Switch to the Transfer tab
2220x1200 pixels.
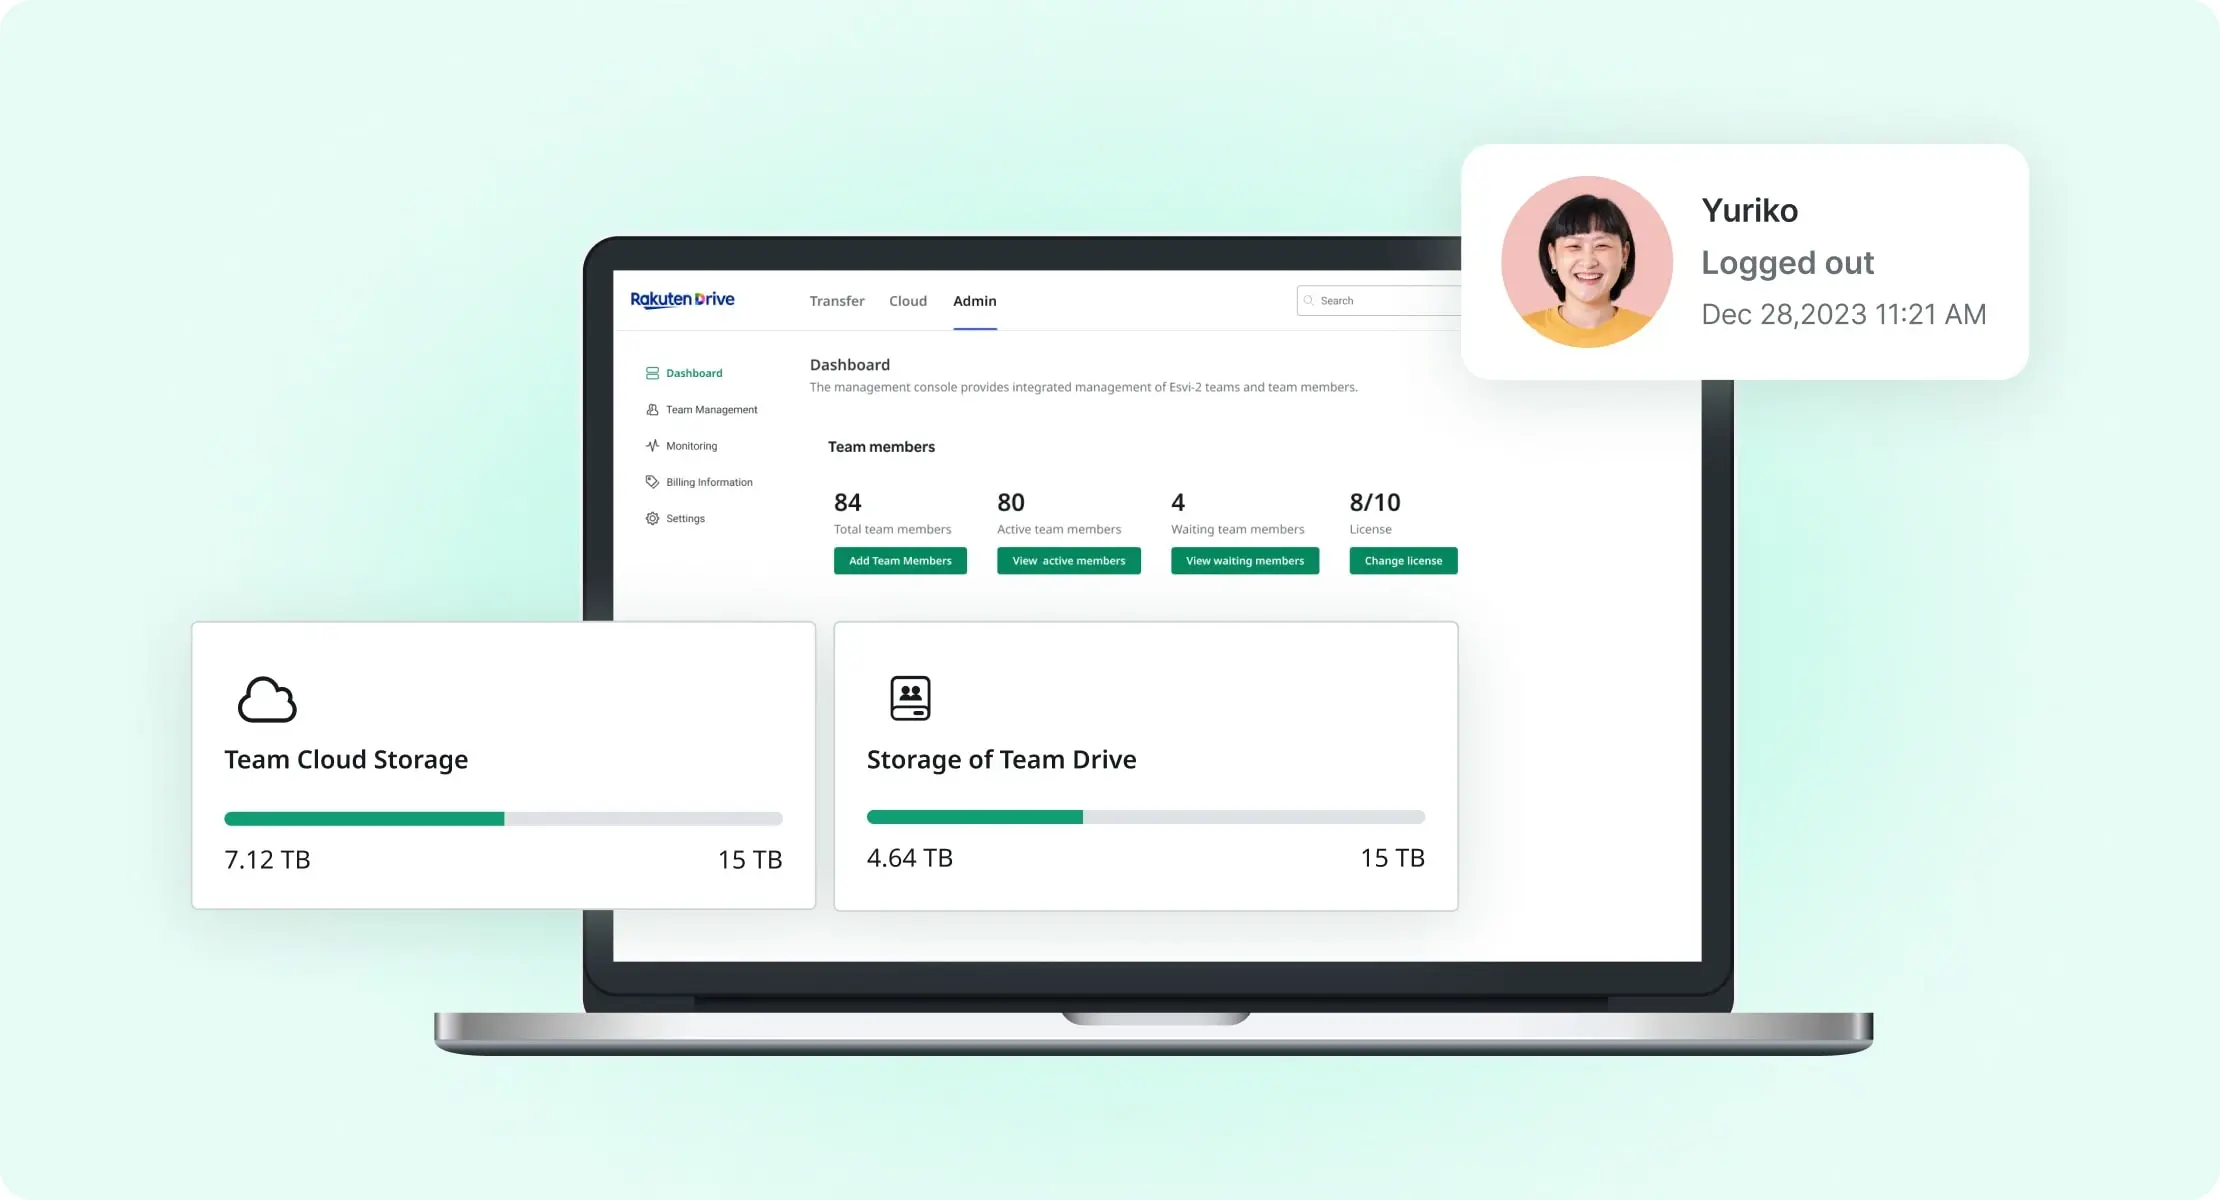836,300
